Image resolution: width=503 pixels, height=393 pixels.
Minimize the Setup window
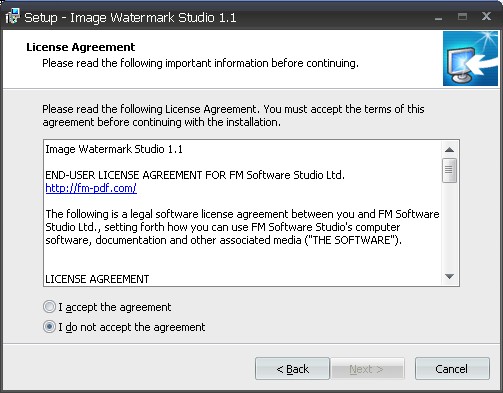(439, 18)
